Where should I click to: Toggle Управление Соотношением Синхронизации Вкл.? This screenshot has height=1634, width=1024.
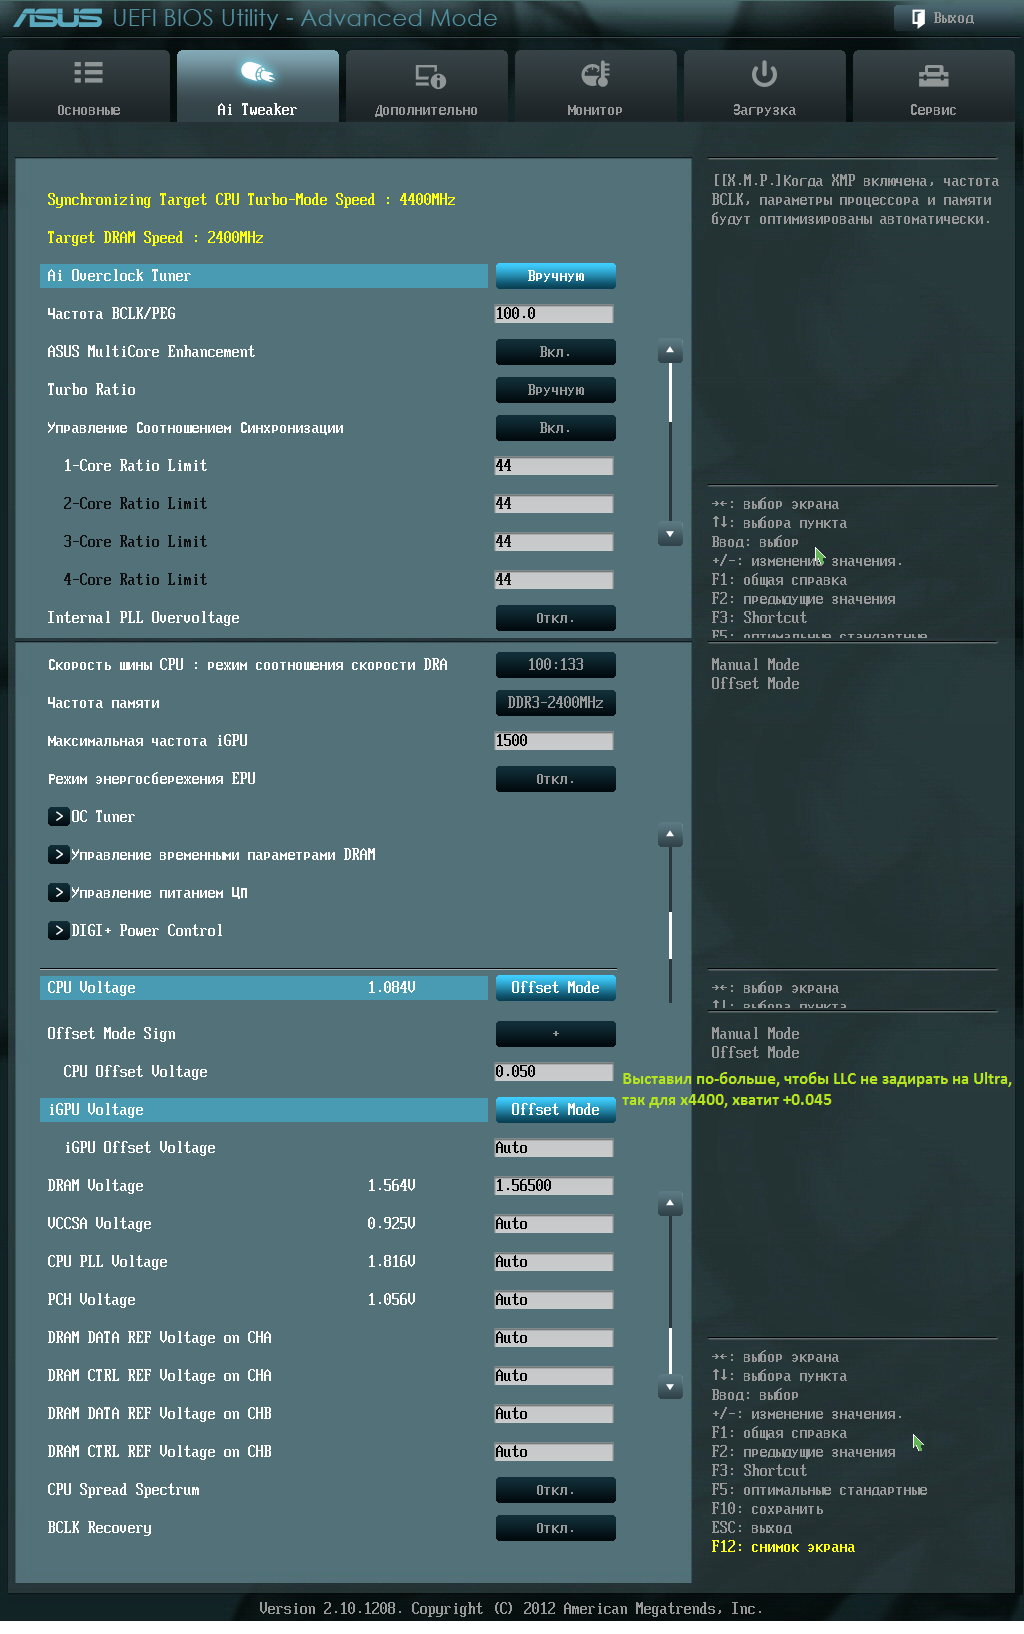tap(556, 428)
